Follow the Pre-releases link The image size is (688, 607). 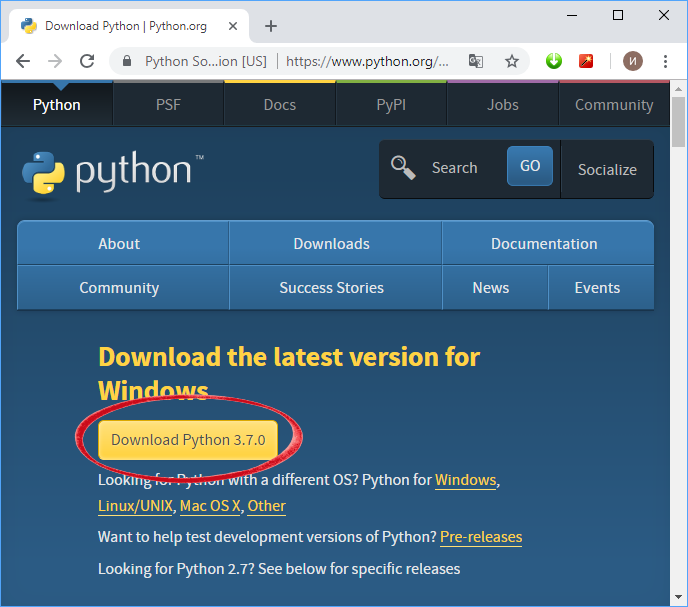pyautogui.click(x=481, y=537)
